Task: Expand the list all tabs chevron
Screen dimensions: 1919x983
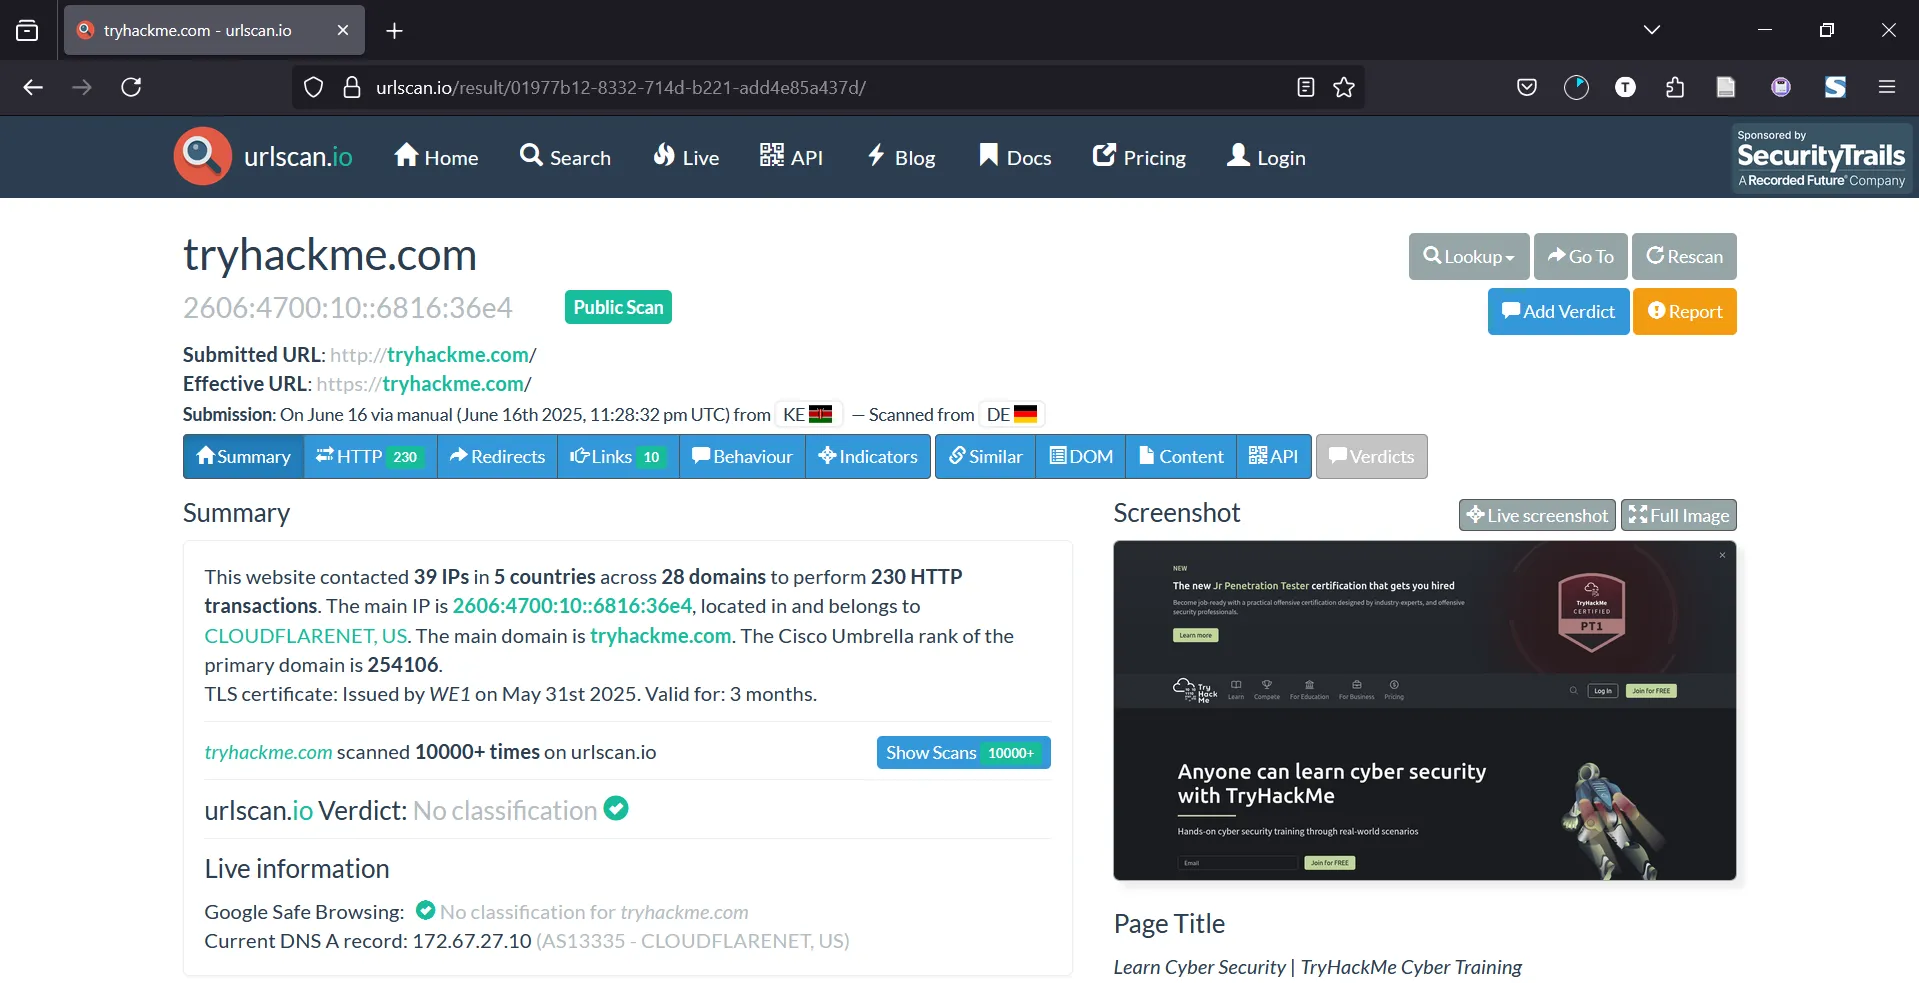Action: (1652, 30)
